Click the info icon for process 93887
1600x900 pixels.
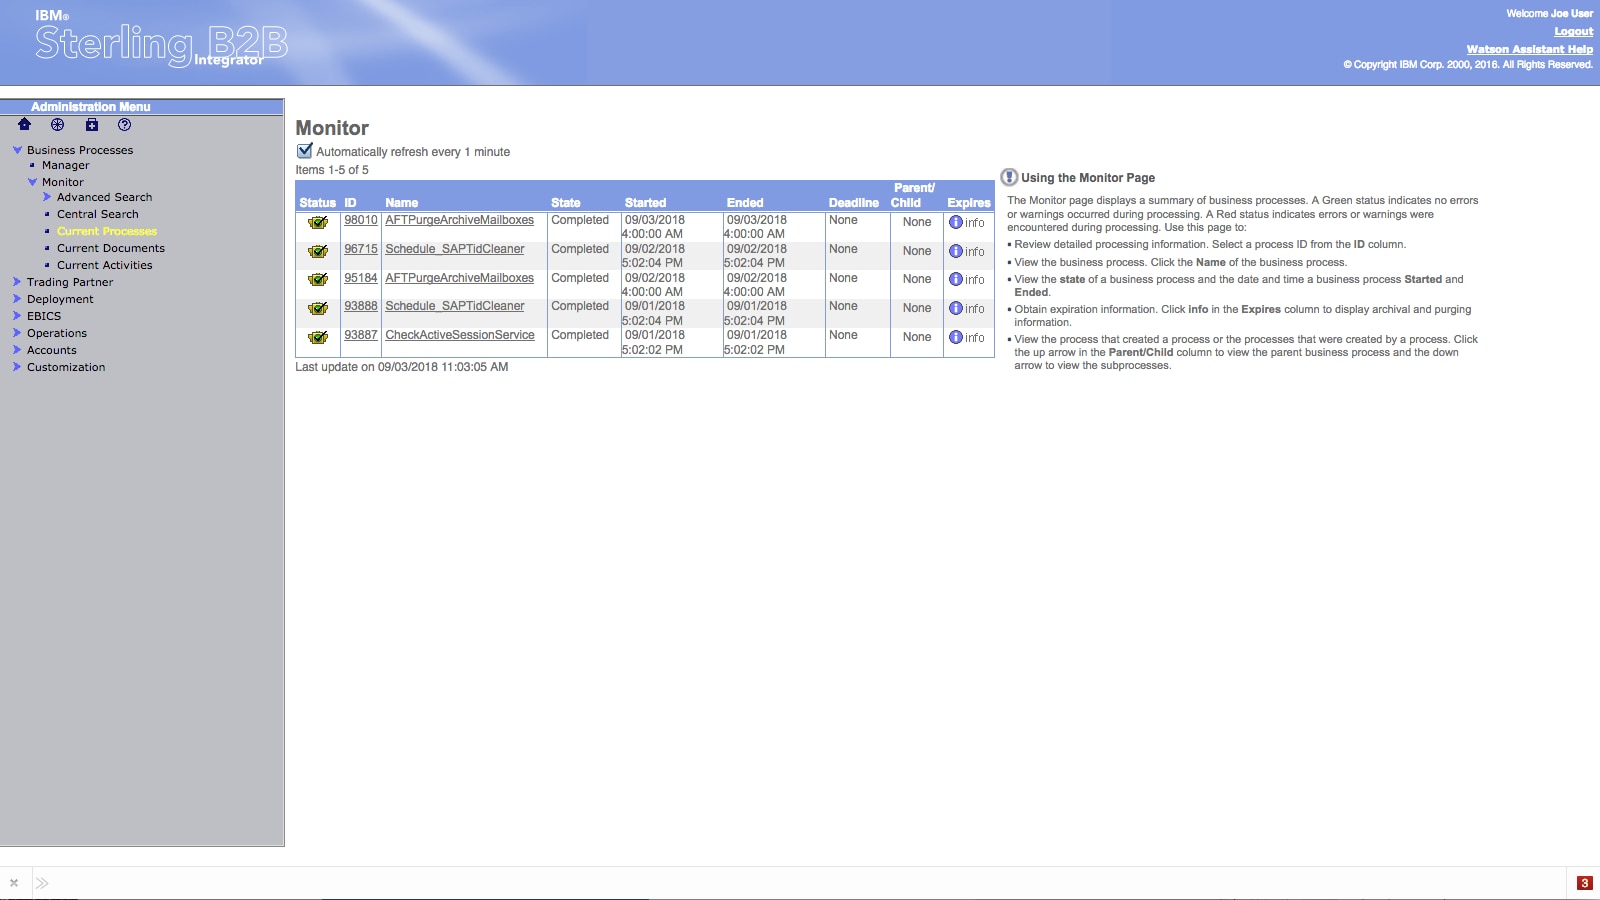pos(956,338)
